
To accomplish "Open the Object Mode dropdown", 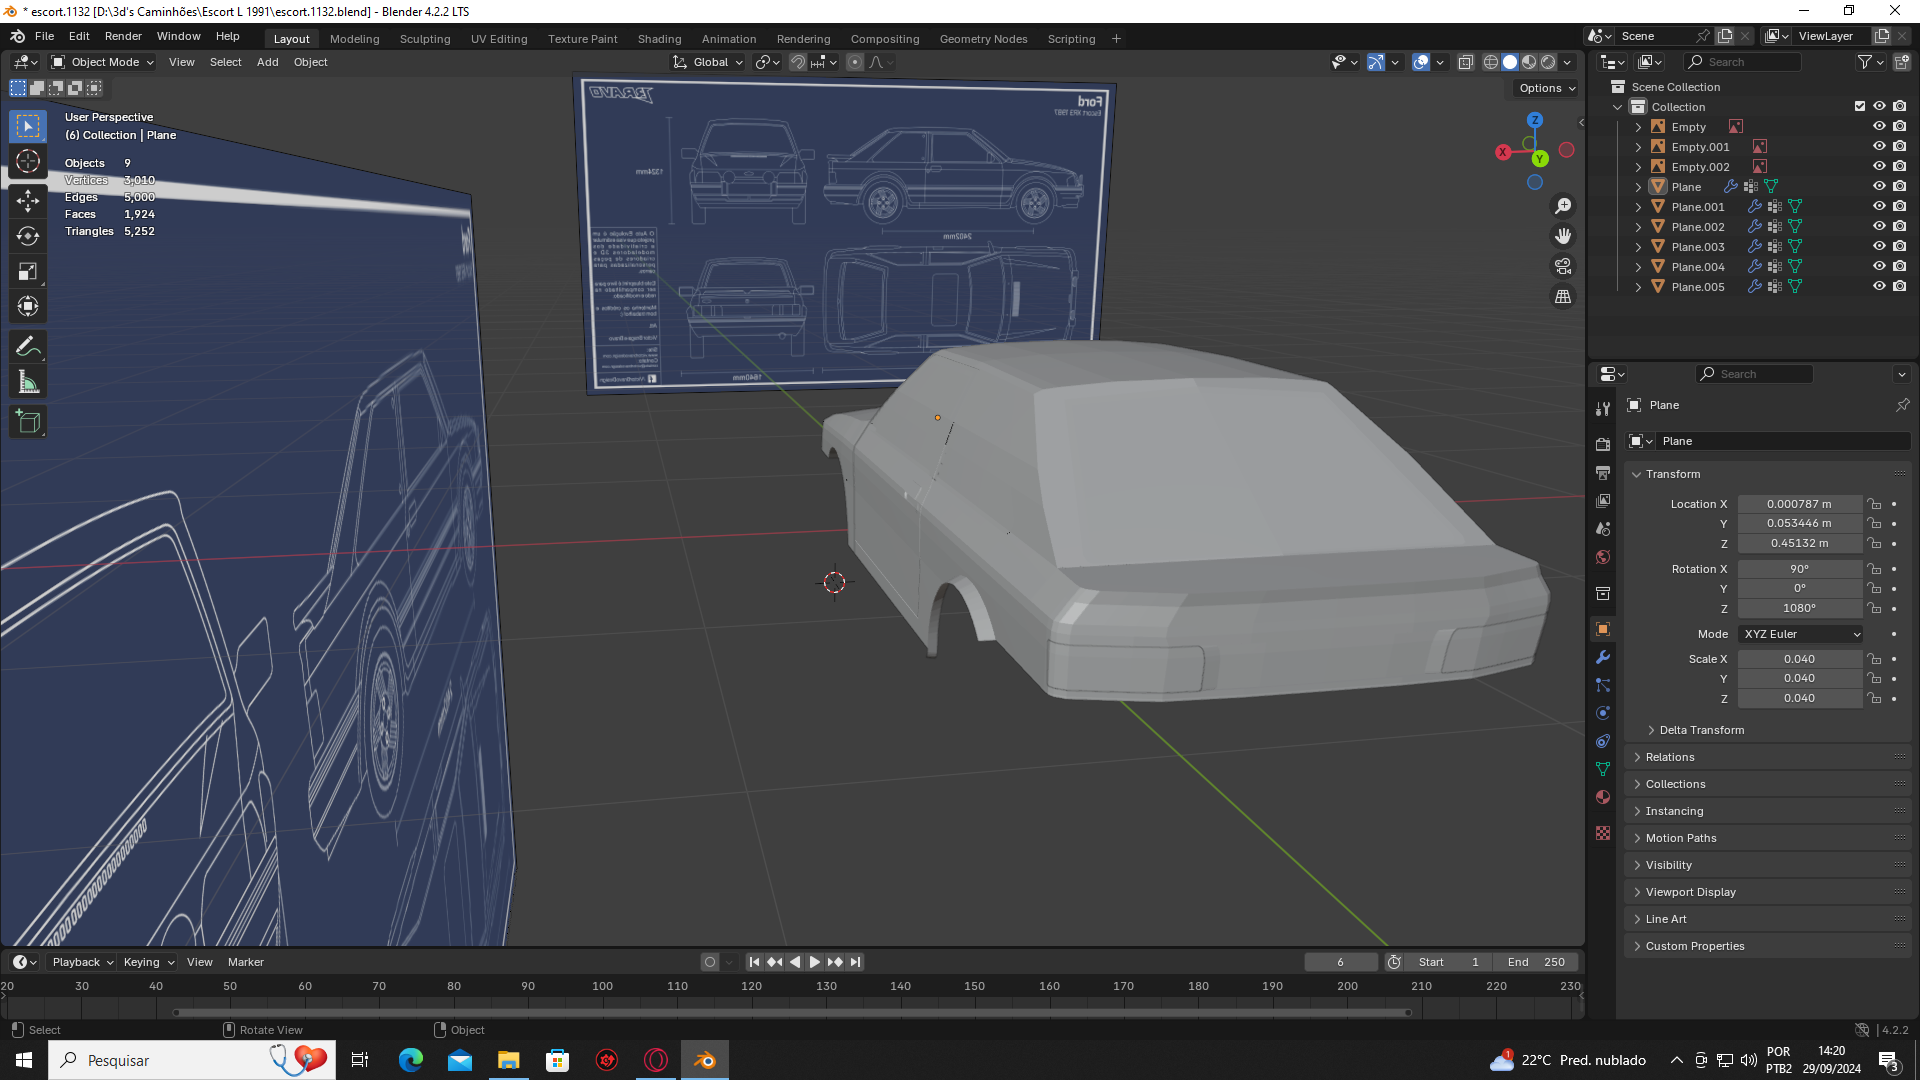I will [104, 62].
